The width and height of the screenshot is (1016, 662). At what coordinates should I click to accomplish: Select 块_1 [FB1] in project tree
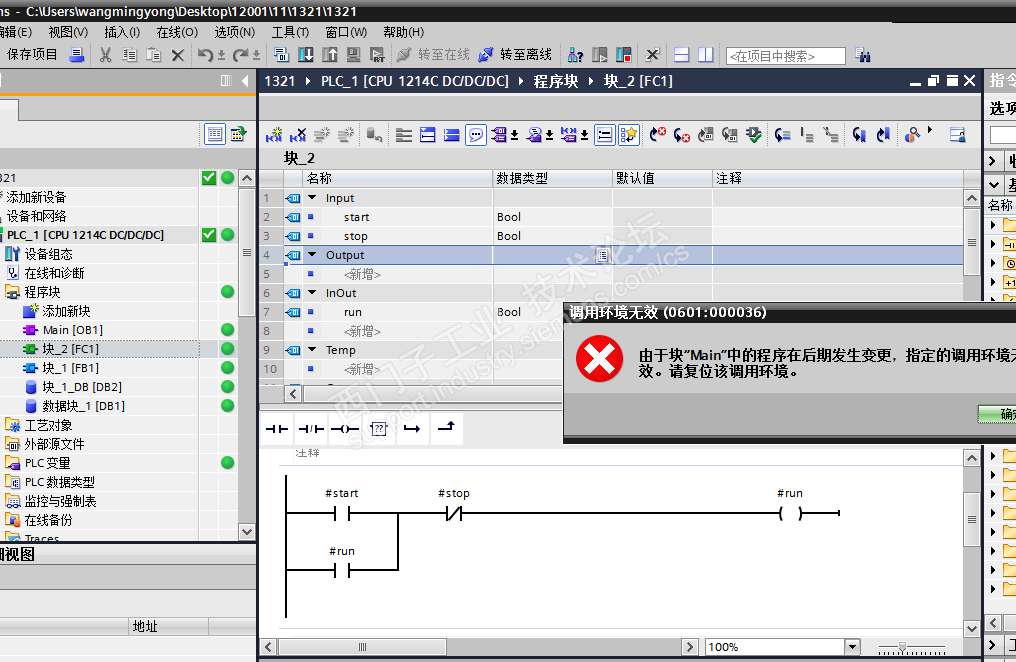[x=70, y=368]
